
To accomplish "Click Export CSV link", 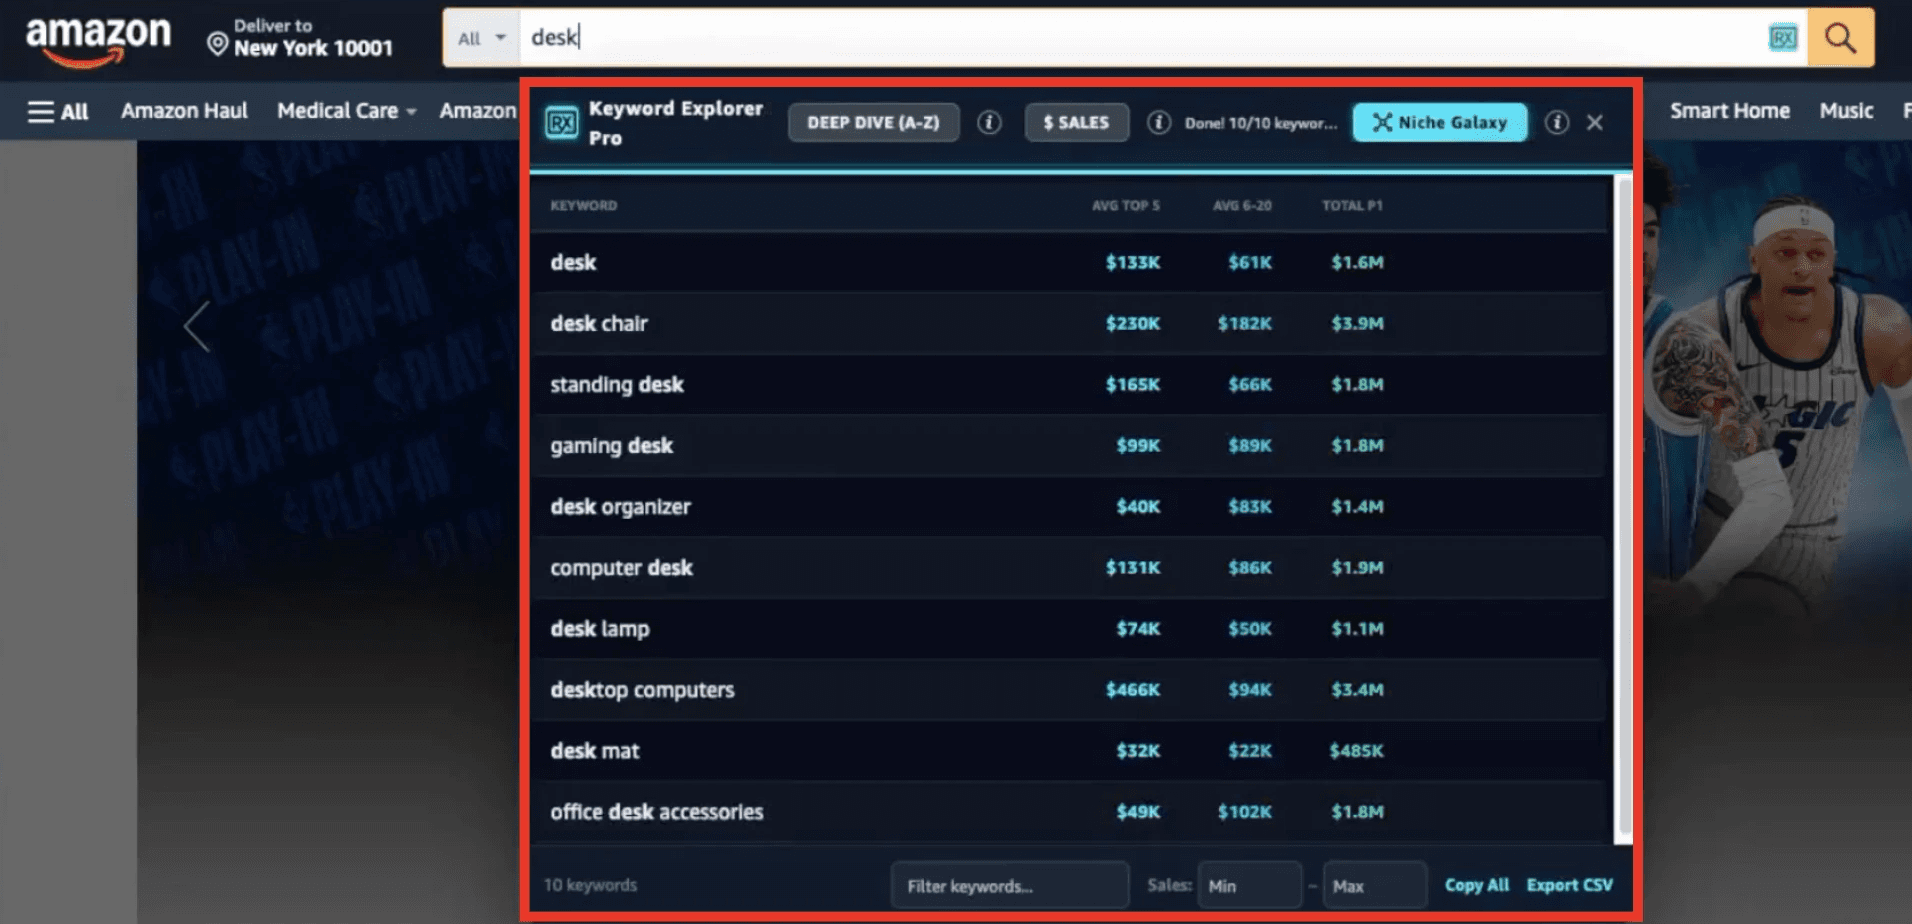I will (1569, 885).
